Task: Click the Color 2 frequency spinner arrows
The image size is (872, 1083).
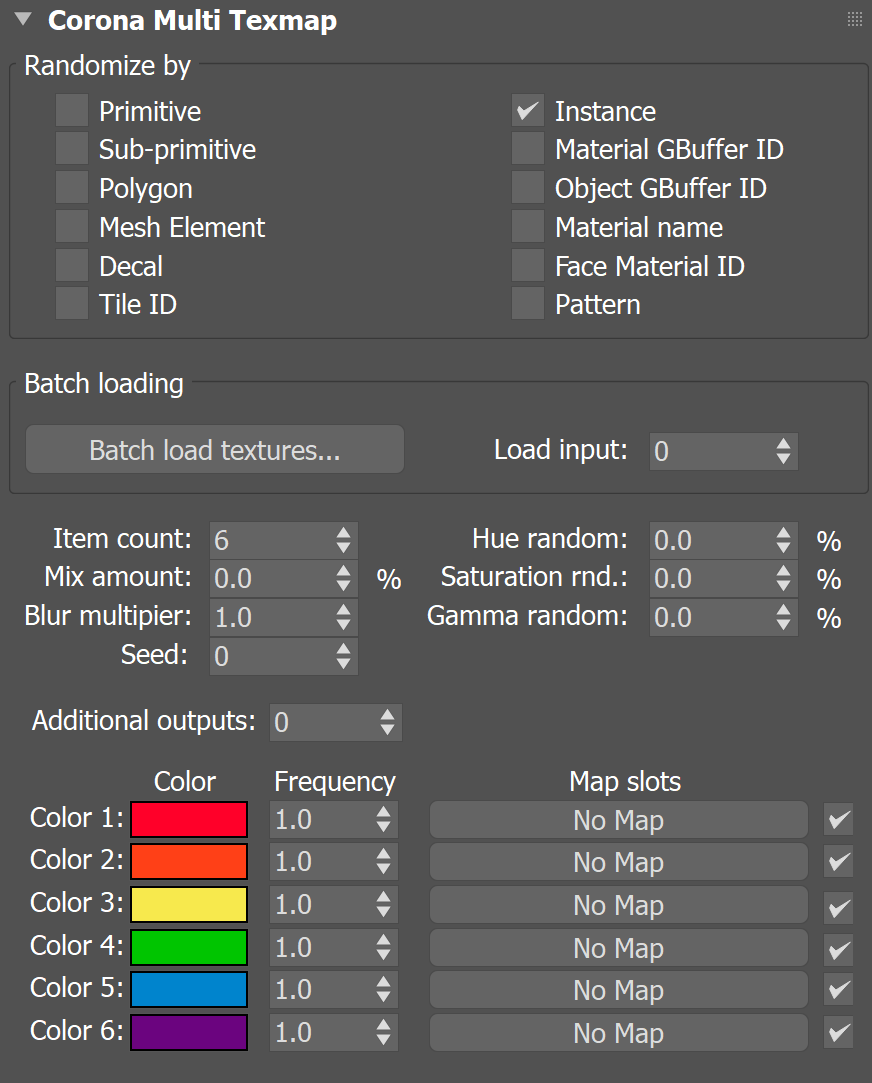Action: (x=384, y=861)
